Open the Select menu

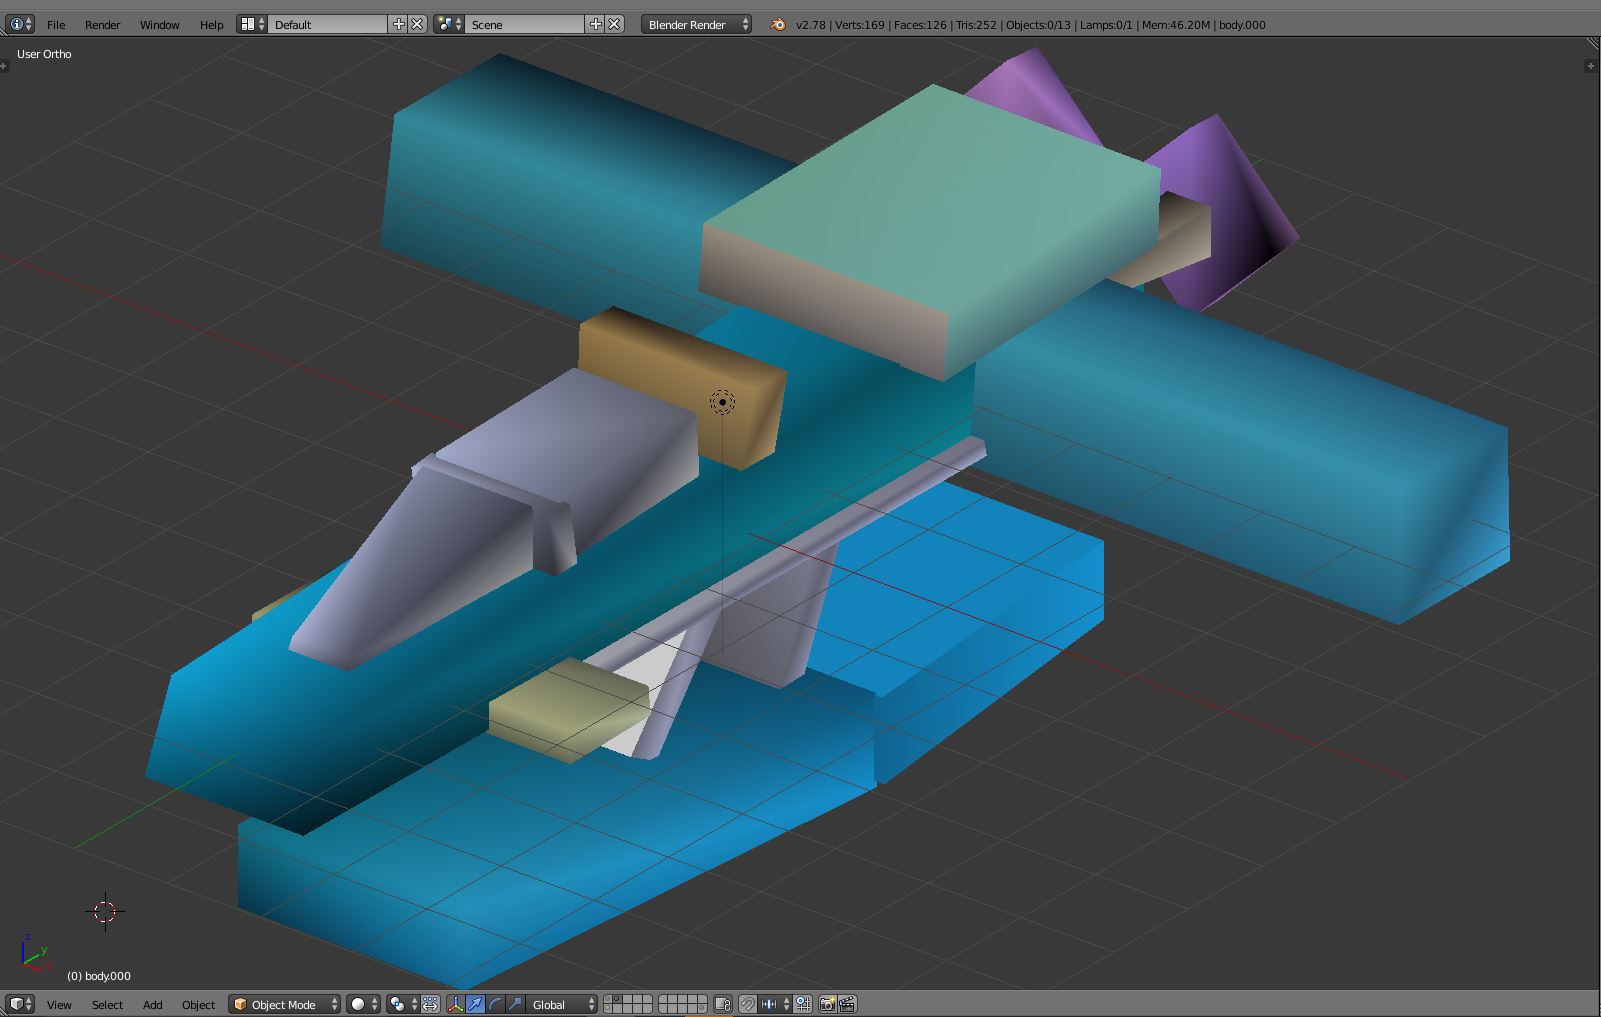click(107, 1004)
